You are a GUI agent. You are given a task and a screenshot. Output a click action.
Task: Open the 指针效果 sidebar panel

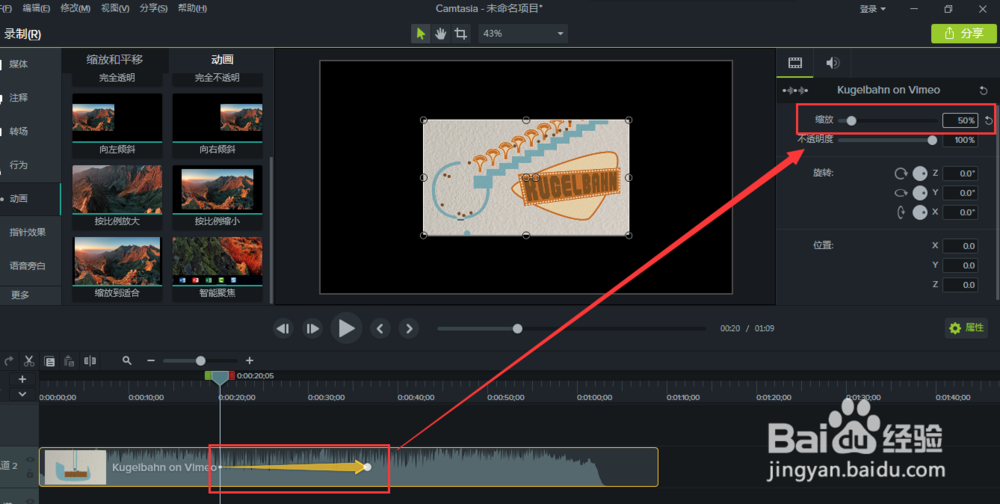click(x=27, y=232)
